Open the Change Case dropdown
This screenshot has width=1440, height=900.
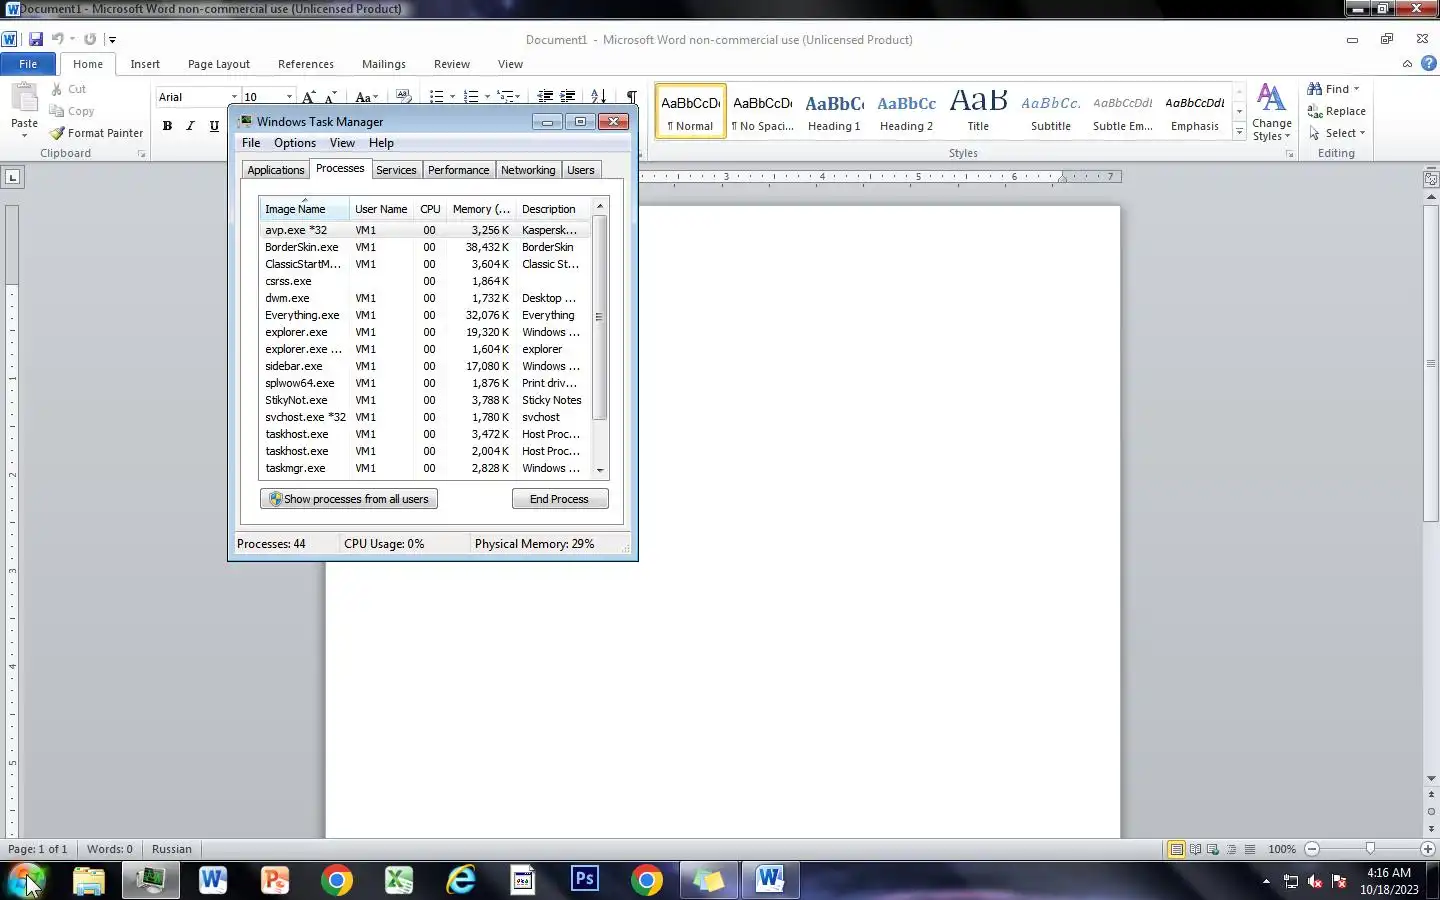366,97
